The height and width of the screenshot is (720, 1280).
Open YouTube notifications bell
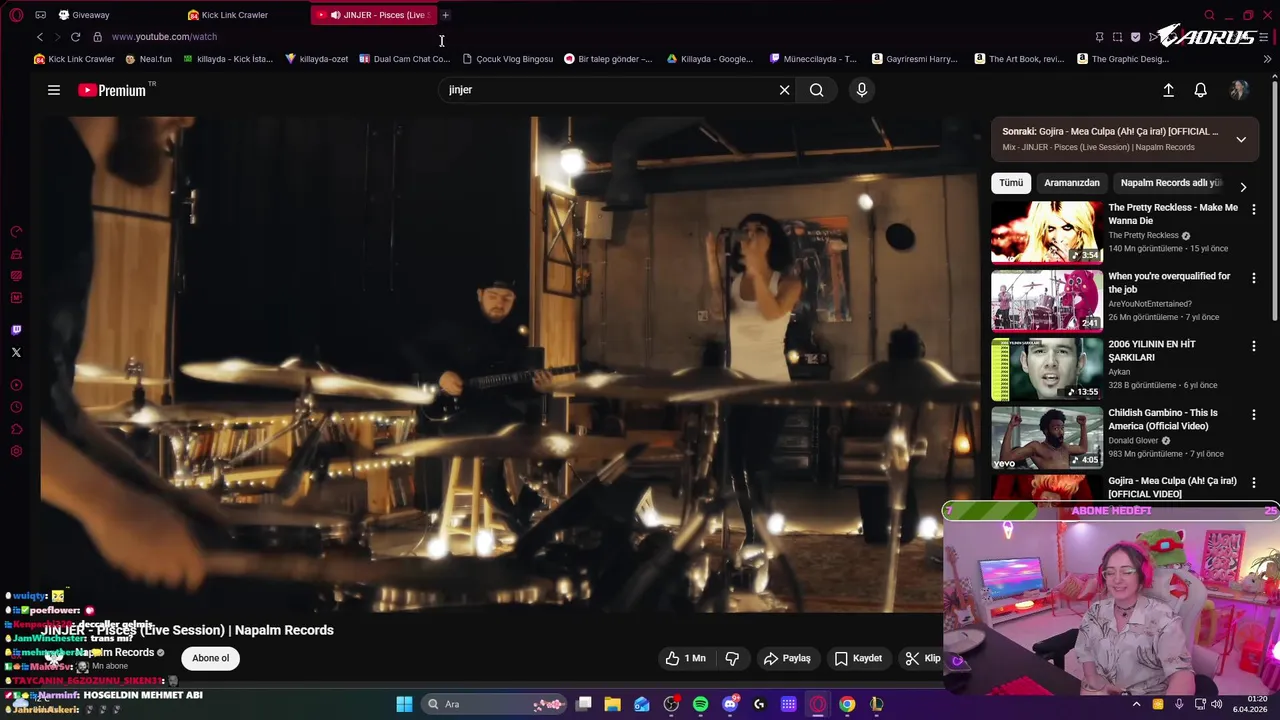(1201, 90)
